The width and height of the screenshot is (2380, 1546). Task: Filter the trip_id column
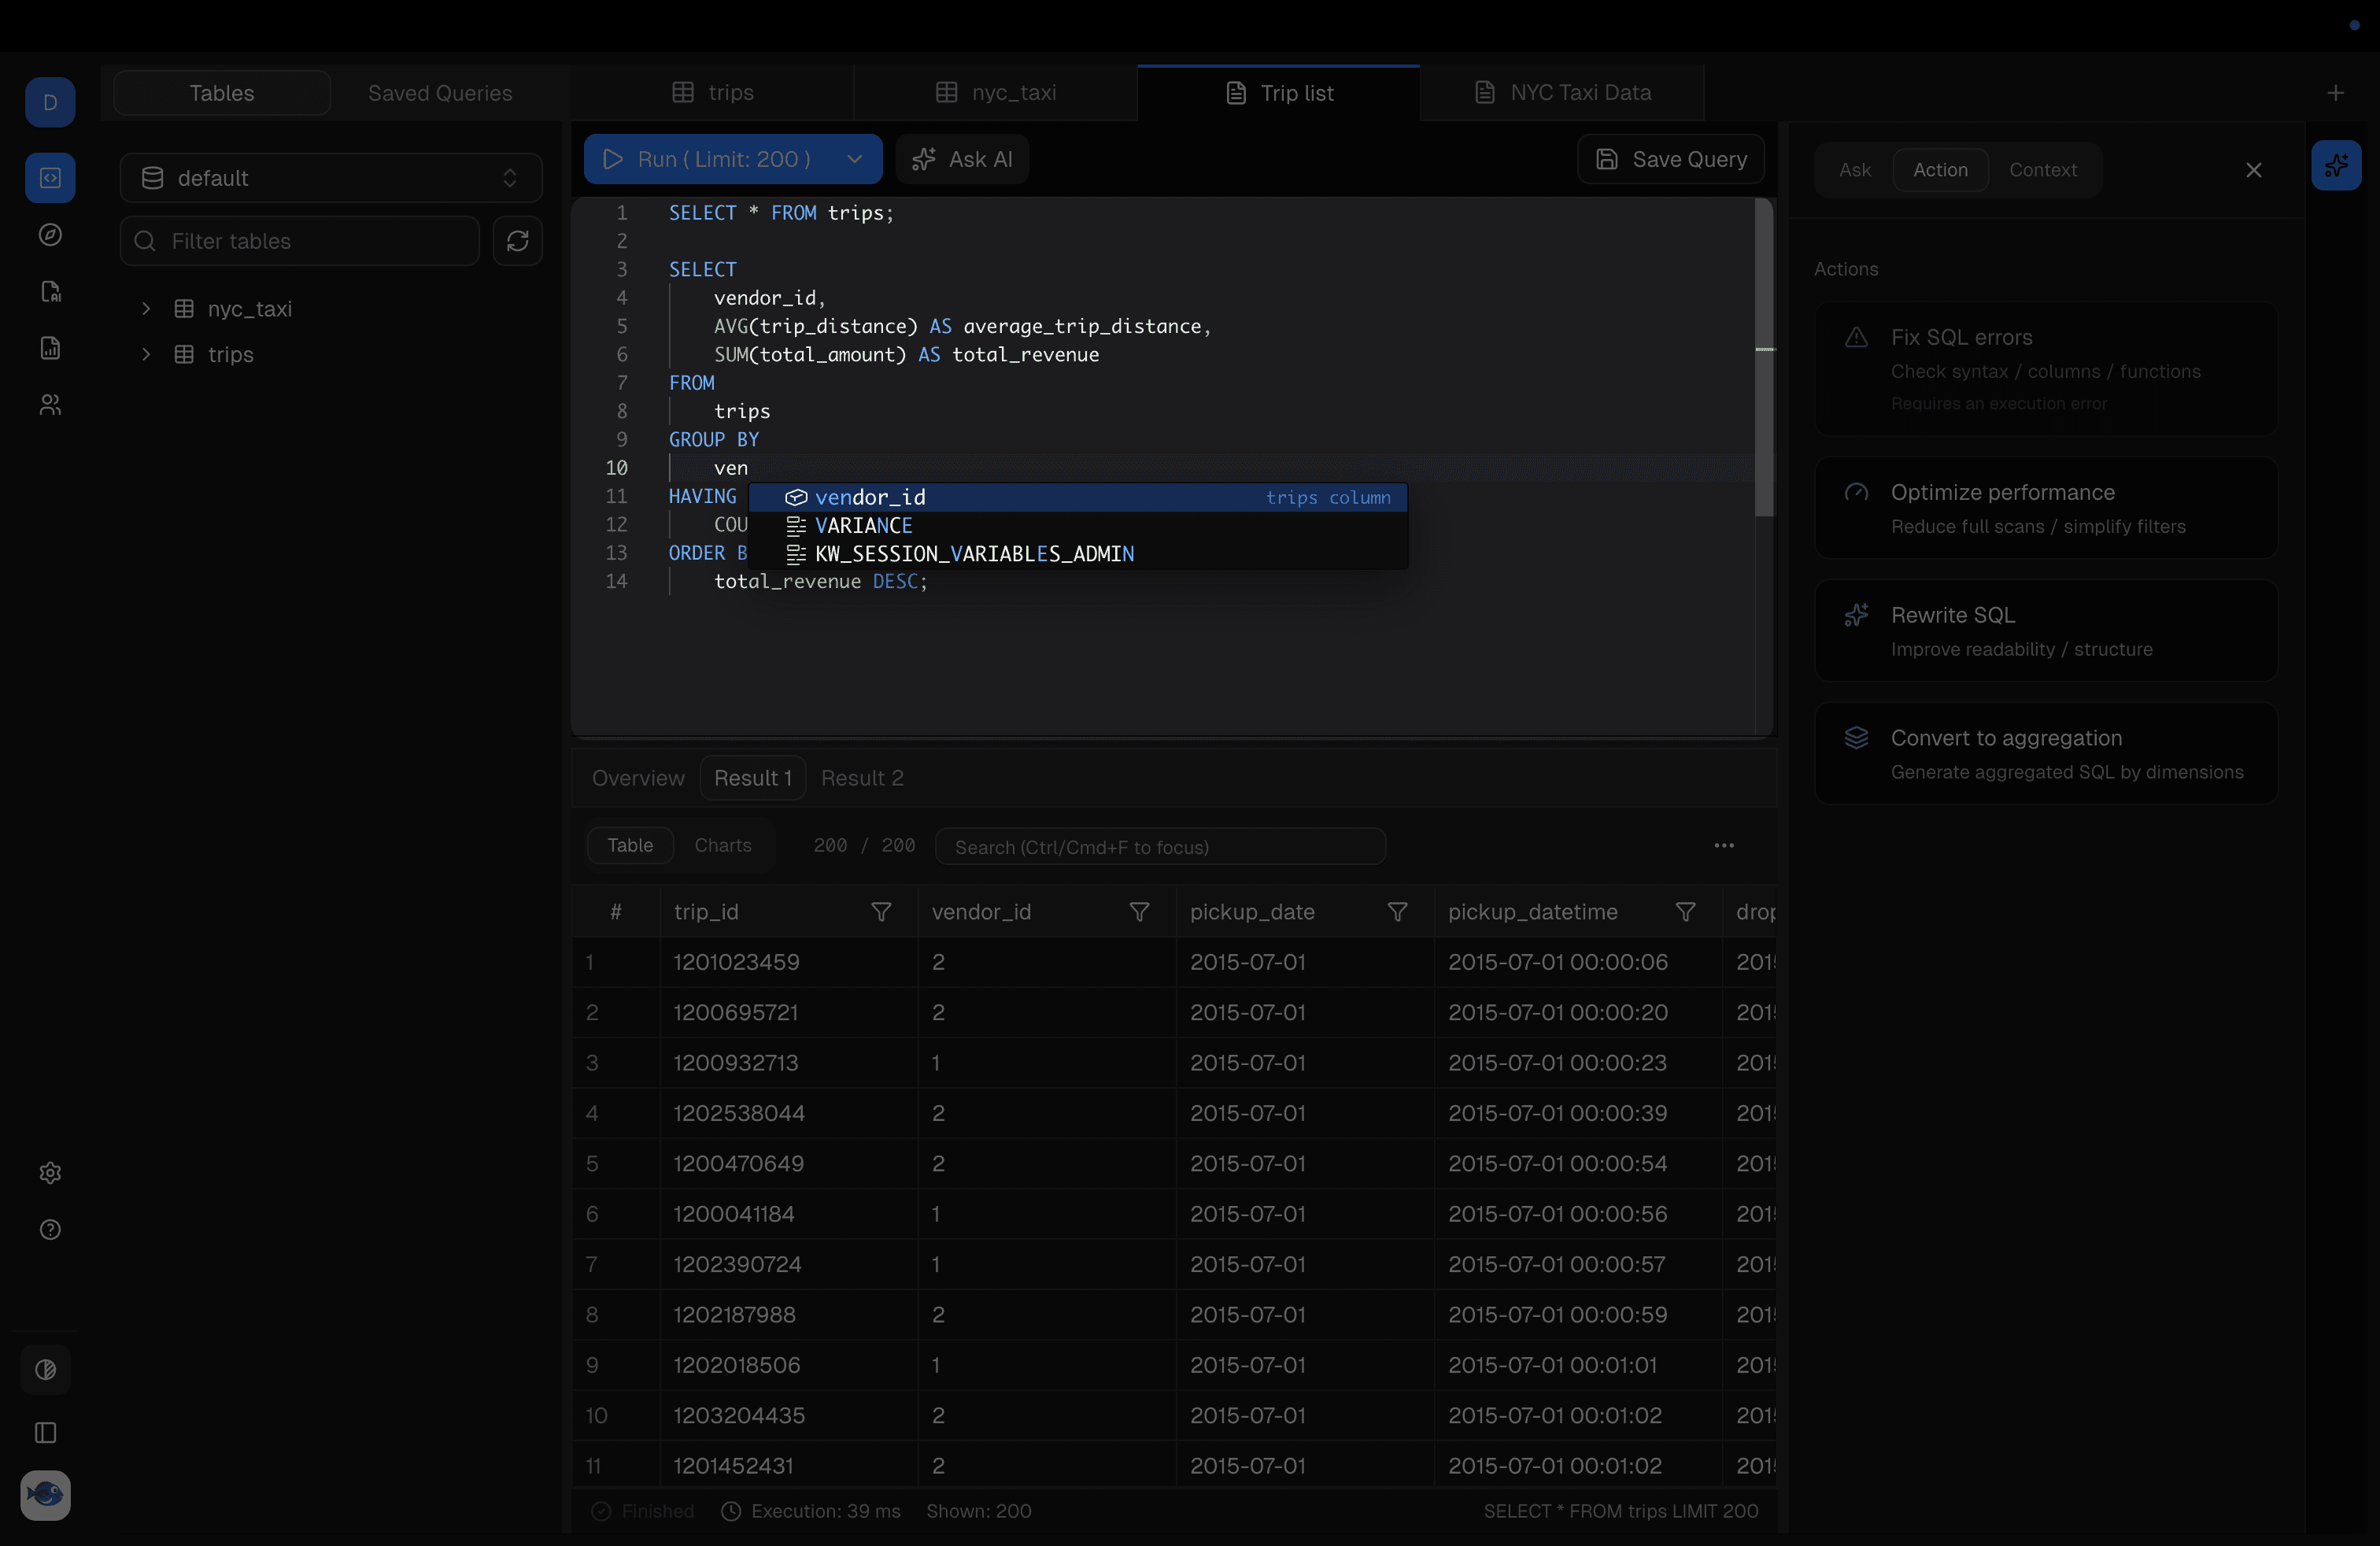[881, 912]
